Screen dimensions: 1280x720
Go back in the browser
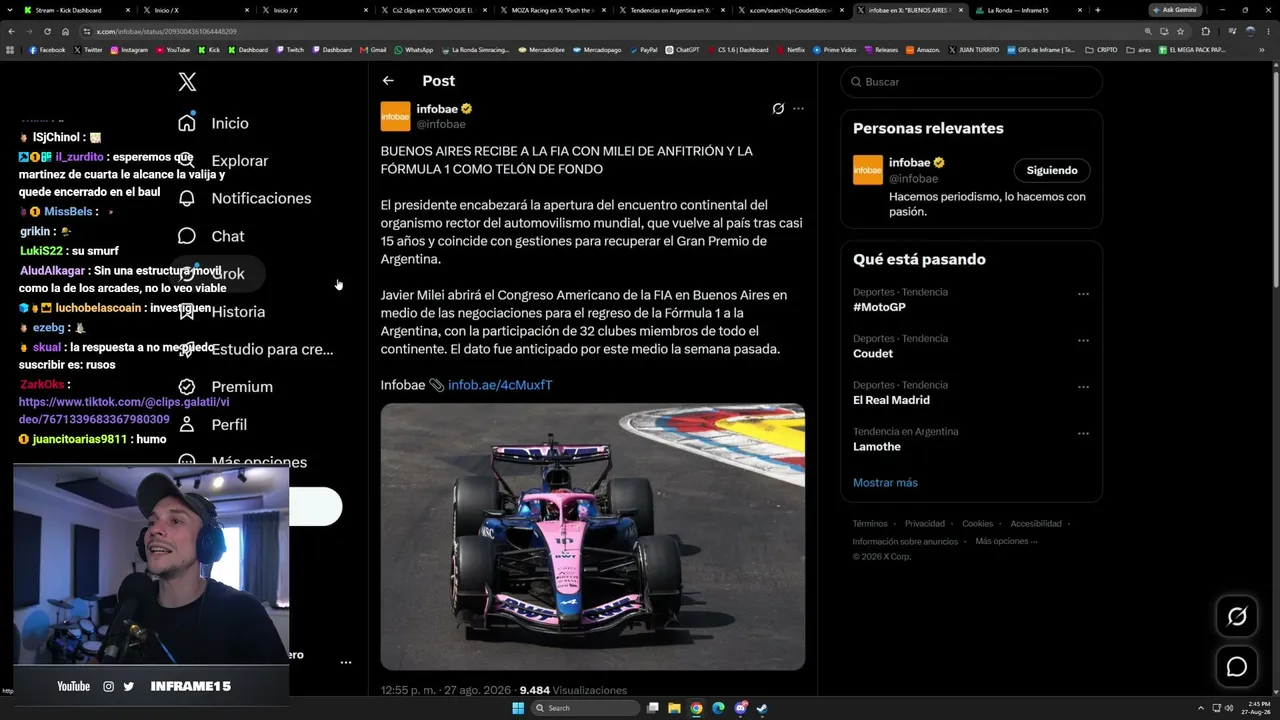pos(11,31)
